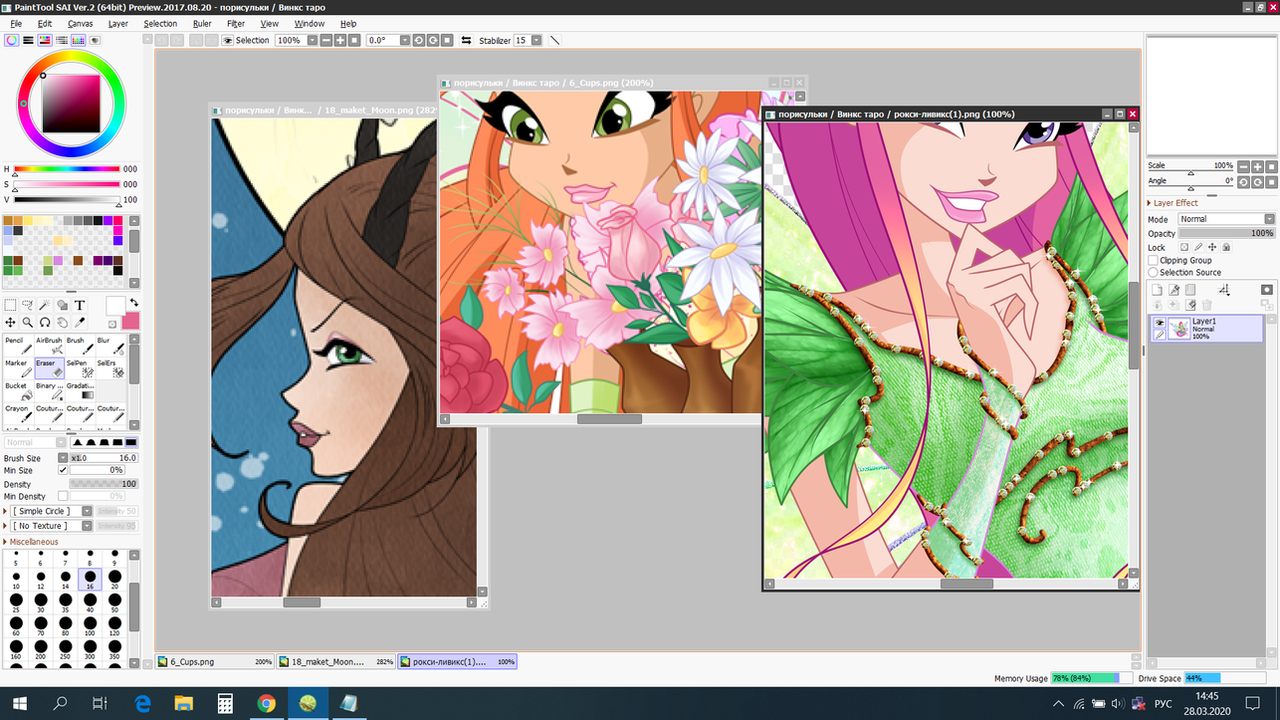Image resolution: width=1280 pixels, height=720 pixels.
Task: Flip view horizontally in toolbar
Action: pos(467,41)
